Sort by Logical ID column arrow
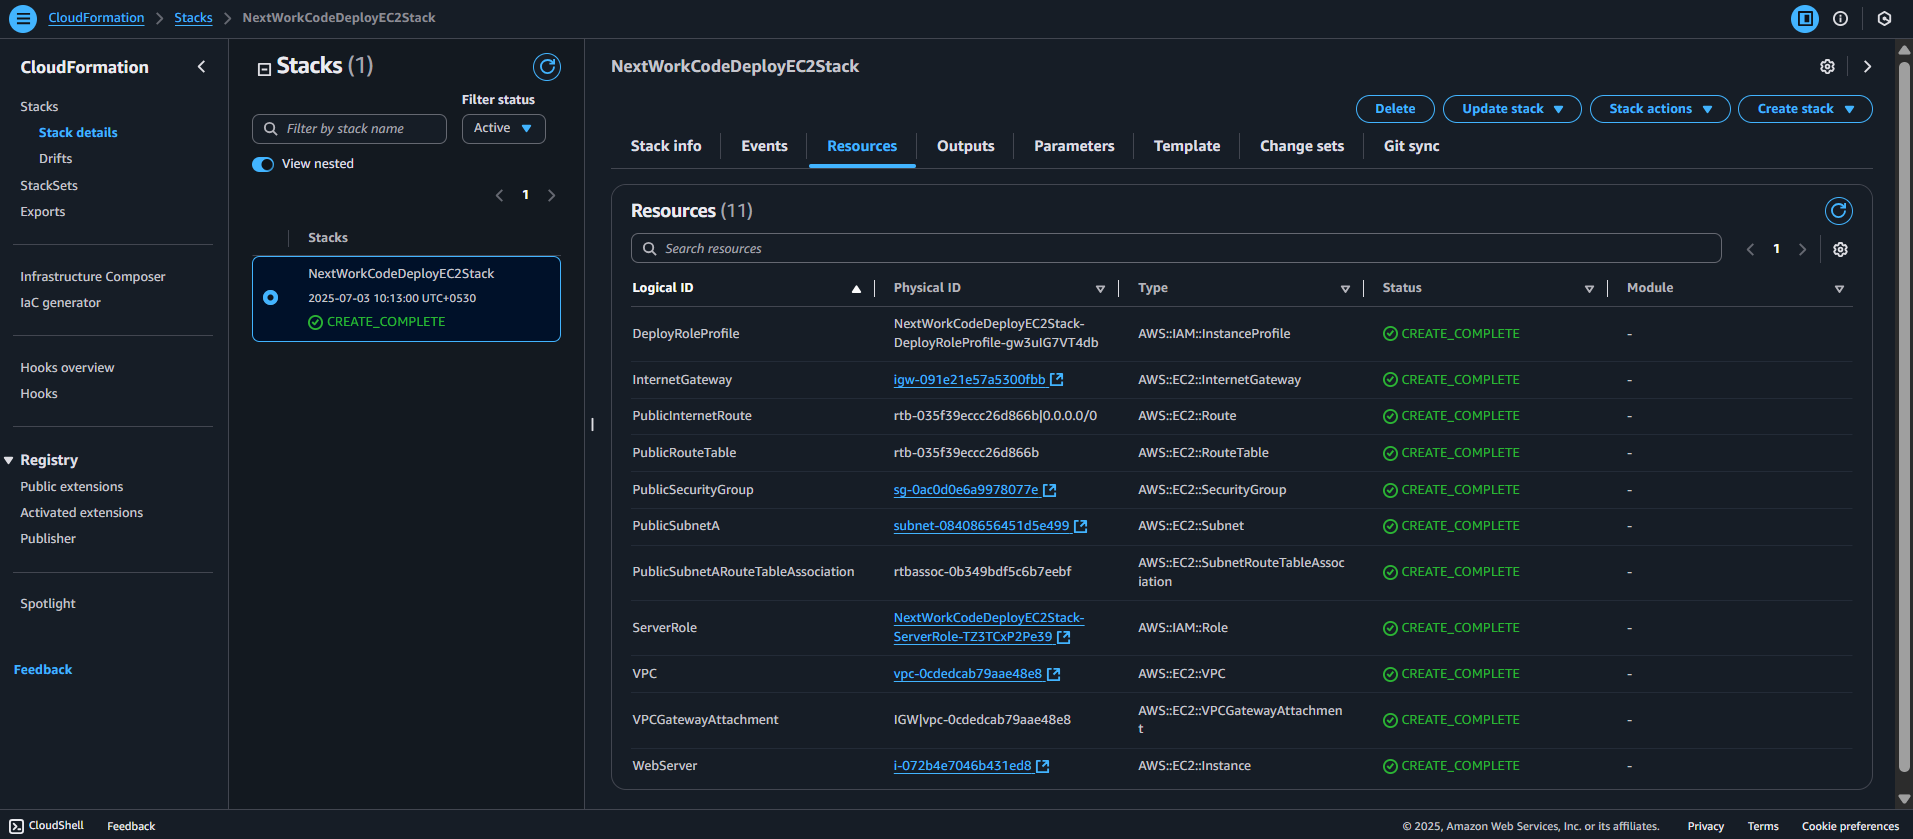Screen dimensions: 1913x839 coord(856,289)
